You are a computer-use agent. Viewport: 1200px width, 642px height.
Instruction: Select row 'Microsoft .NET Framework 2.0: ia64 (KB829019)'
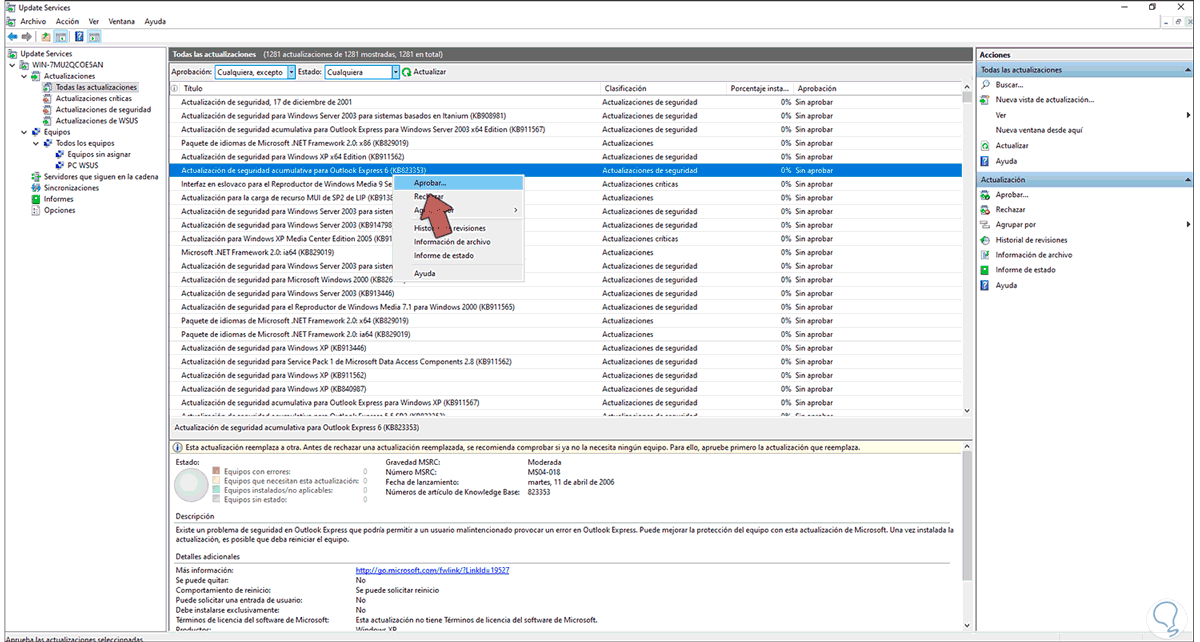pos(565,252)
